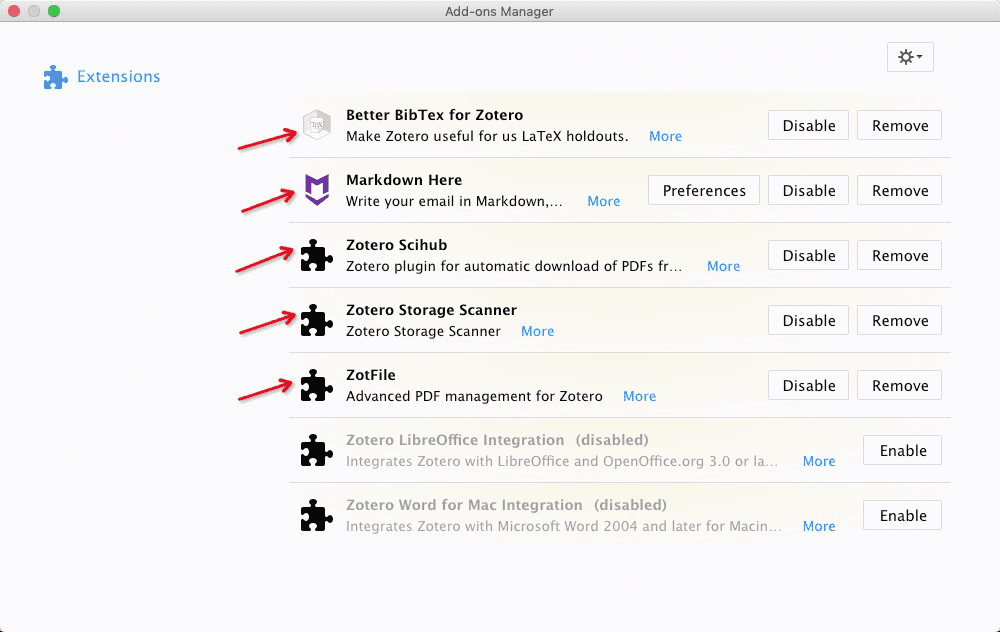This screenshot has width=1000, height=632.
Task: Click the blue Extensions puzzle icon
Action: 55,77
